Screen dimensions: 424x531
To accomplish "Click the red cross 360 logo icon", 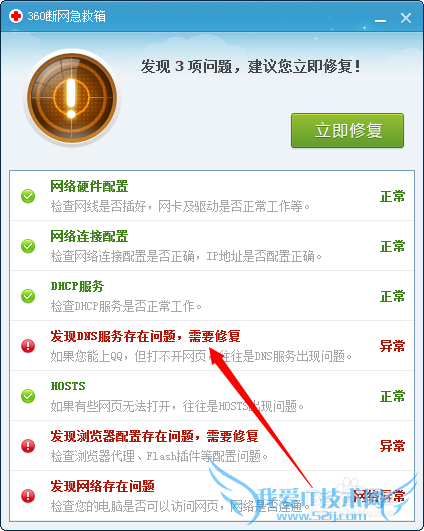I will click(15, 16).
